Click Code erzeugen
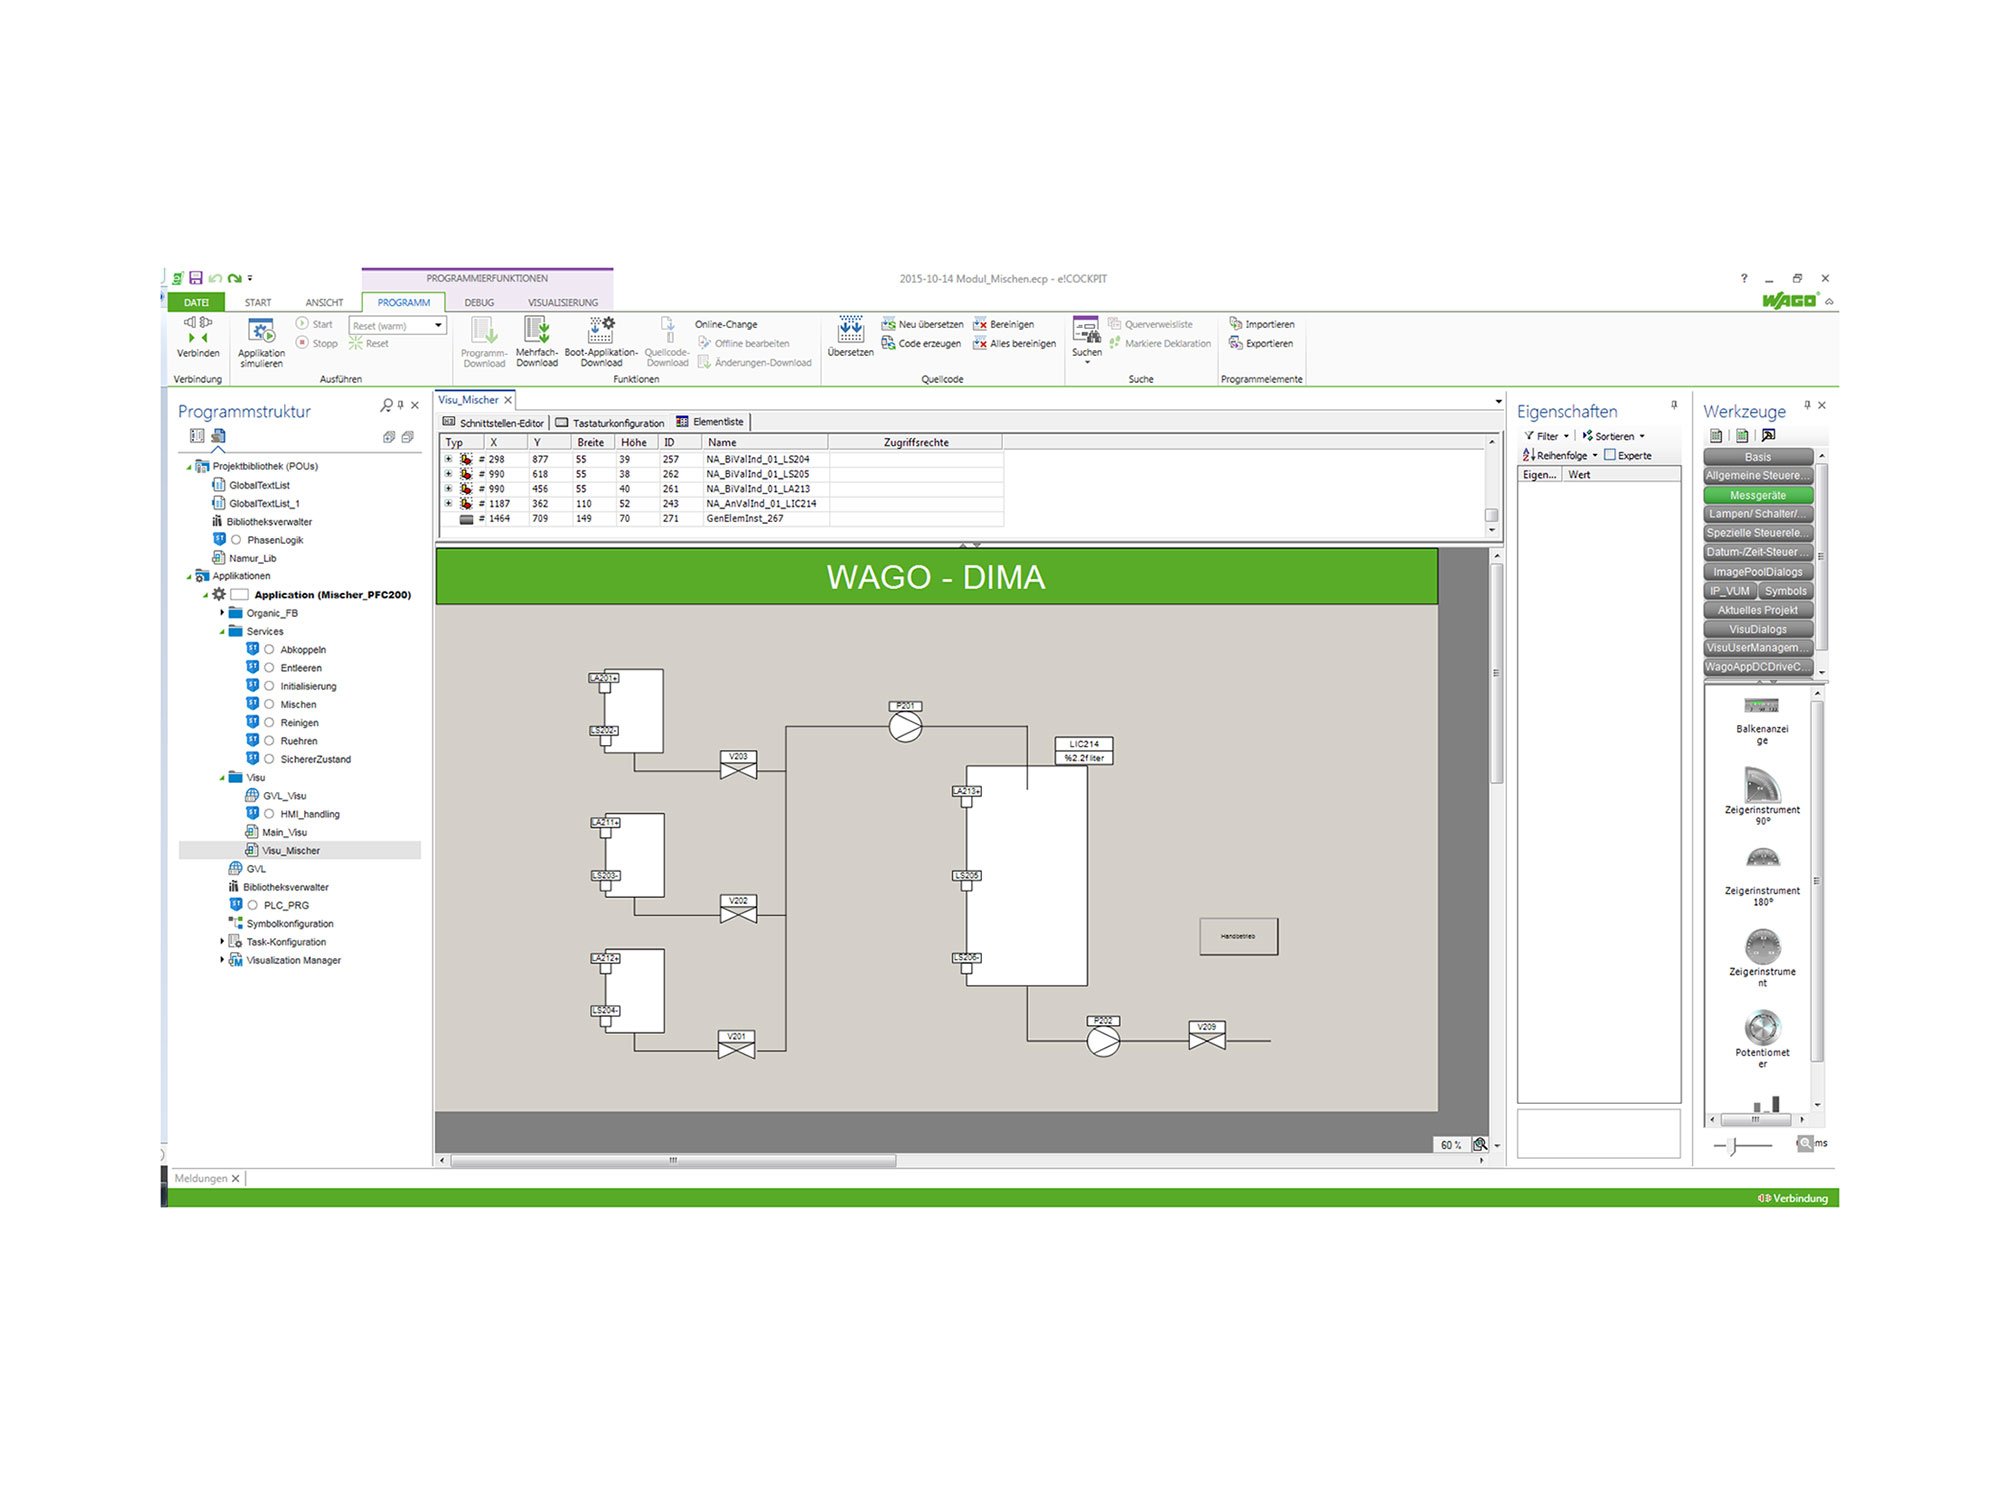 click(921, 343)
